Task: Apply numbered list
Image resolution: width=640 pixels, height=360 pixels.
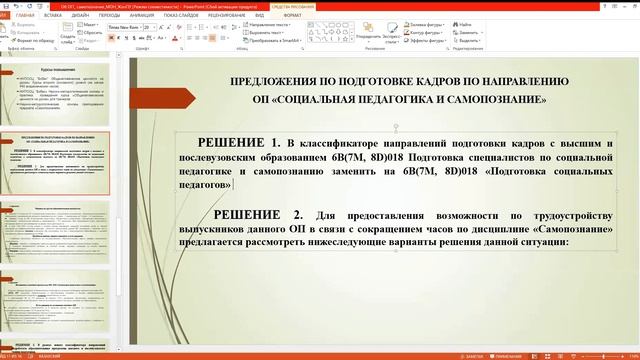Action: [202, 27]
